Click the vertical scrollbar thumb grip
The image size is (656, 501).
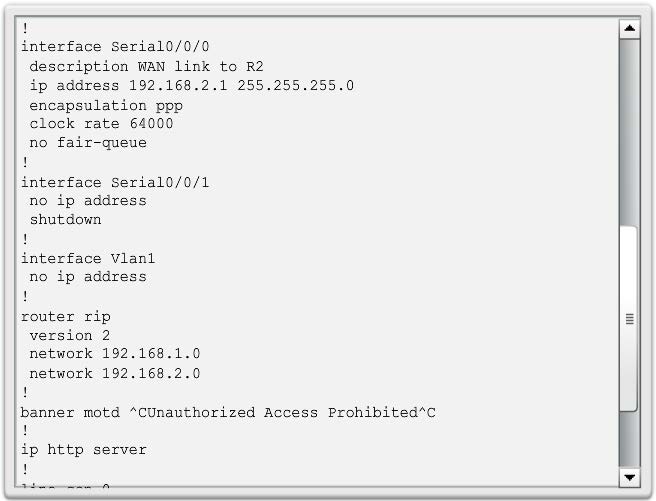(629, 319)
